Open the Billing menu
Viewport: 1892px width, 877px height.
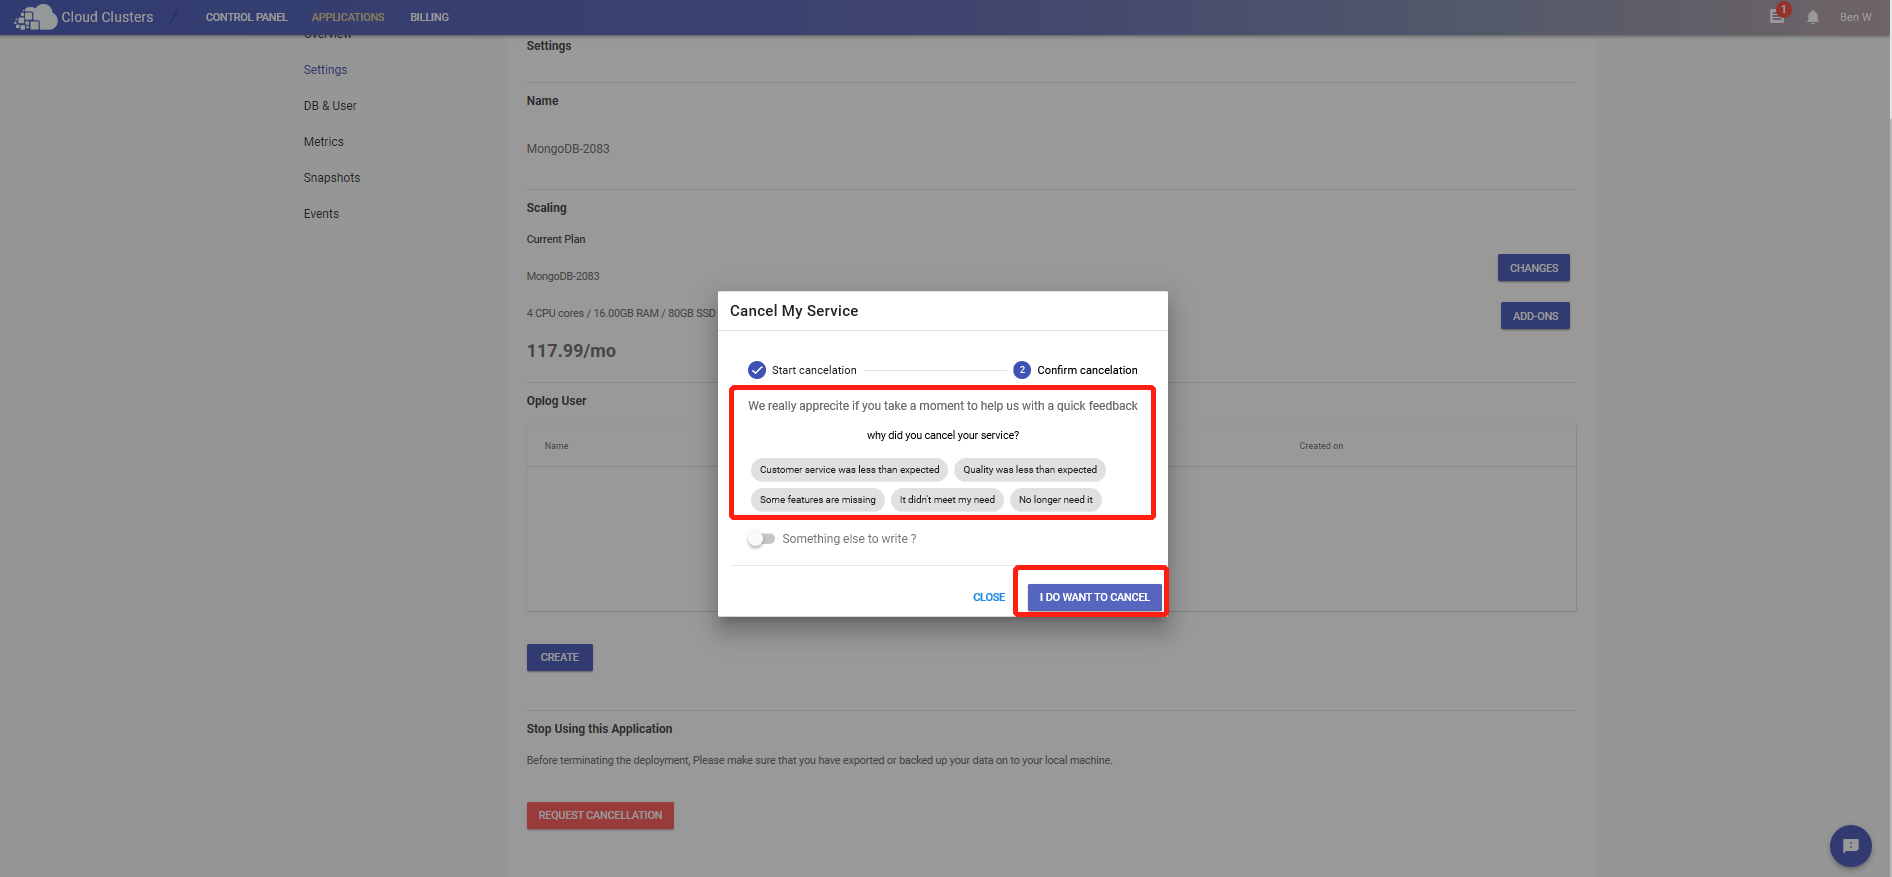pyautogui.click(x=429, y=17)
